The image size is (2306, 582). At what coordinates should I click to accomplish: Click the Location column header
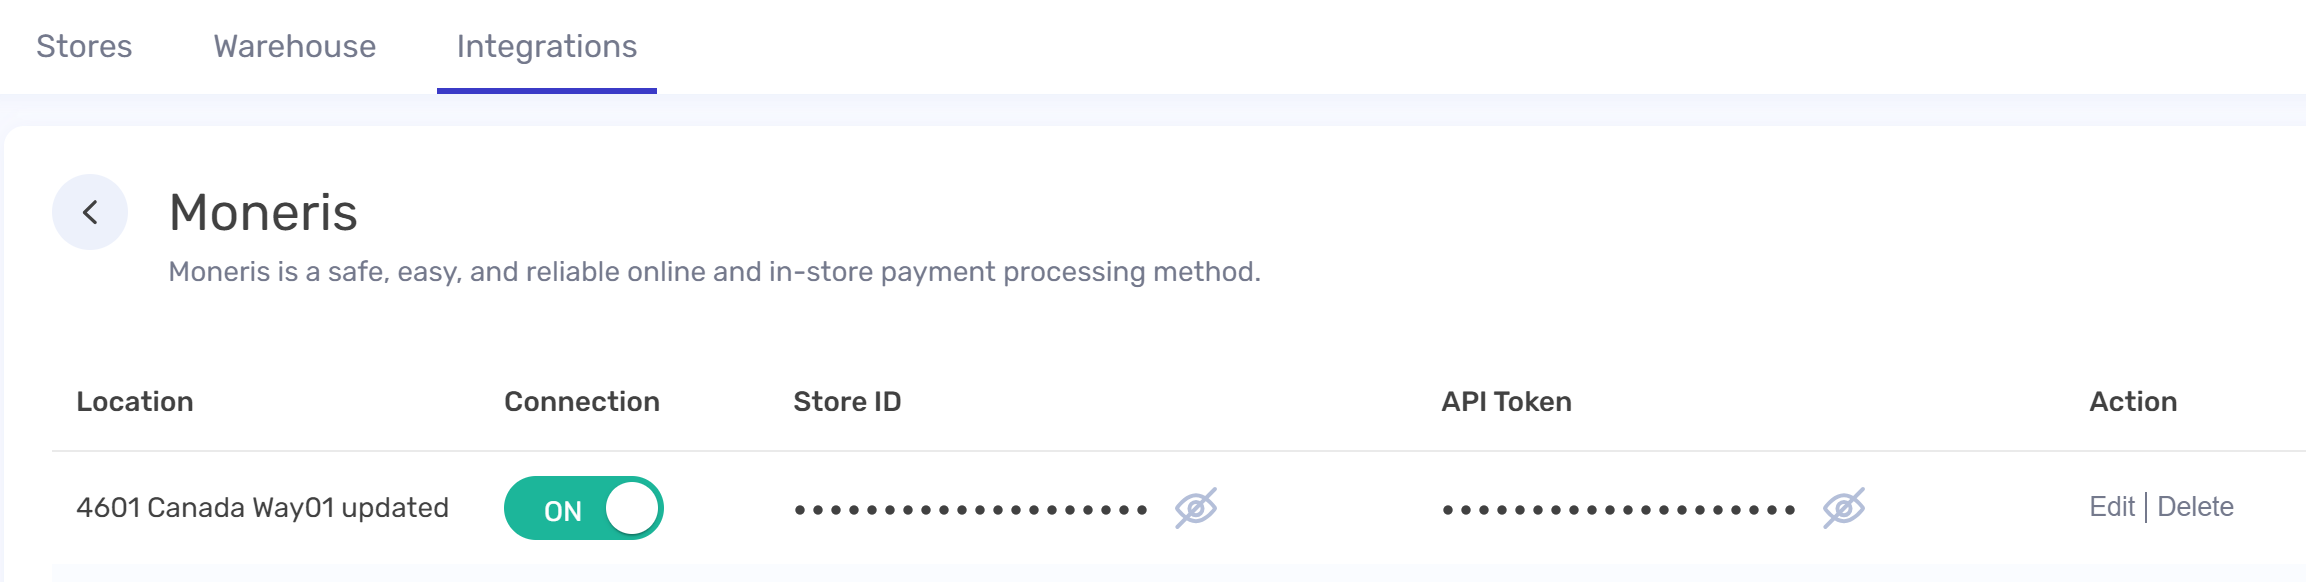click(135, 401)
